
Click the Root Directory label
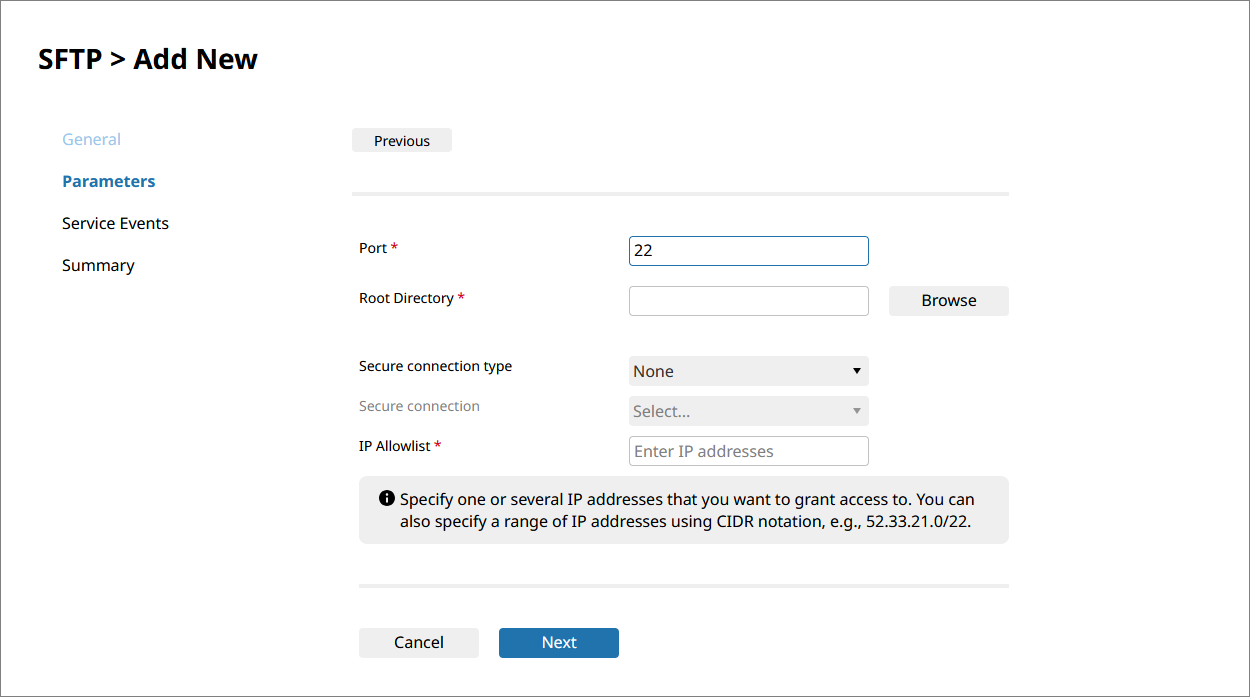point(406,298)
